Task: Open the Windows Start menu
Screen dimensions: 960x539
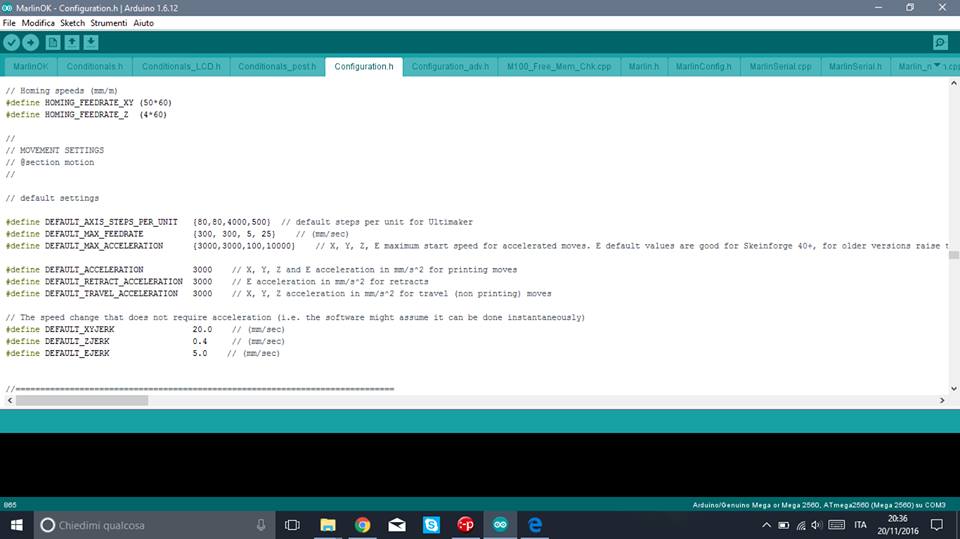Action: (17, 525)
